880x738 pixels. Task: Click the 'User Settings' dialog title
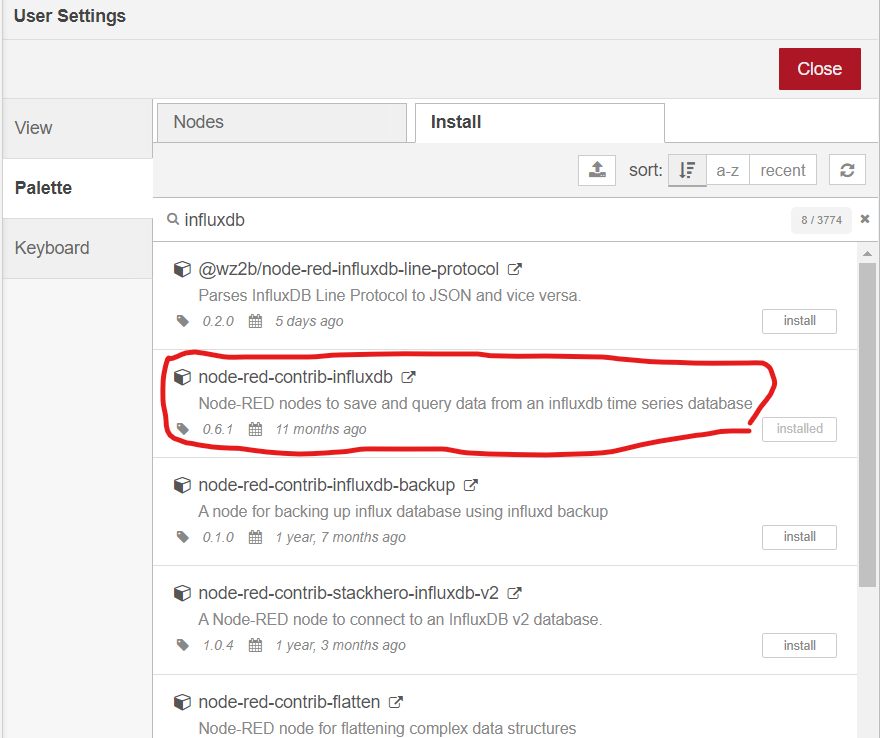(x=70, y=16)
